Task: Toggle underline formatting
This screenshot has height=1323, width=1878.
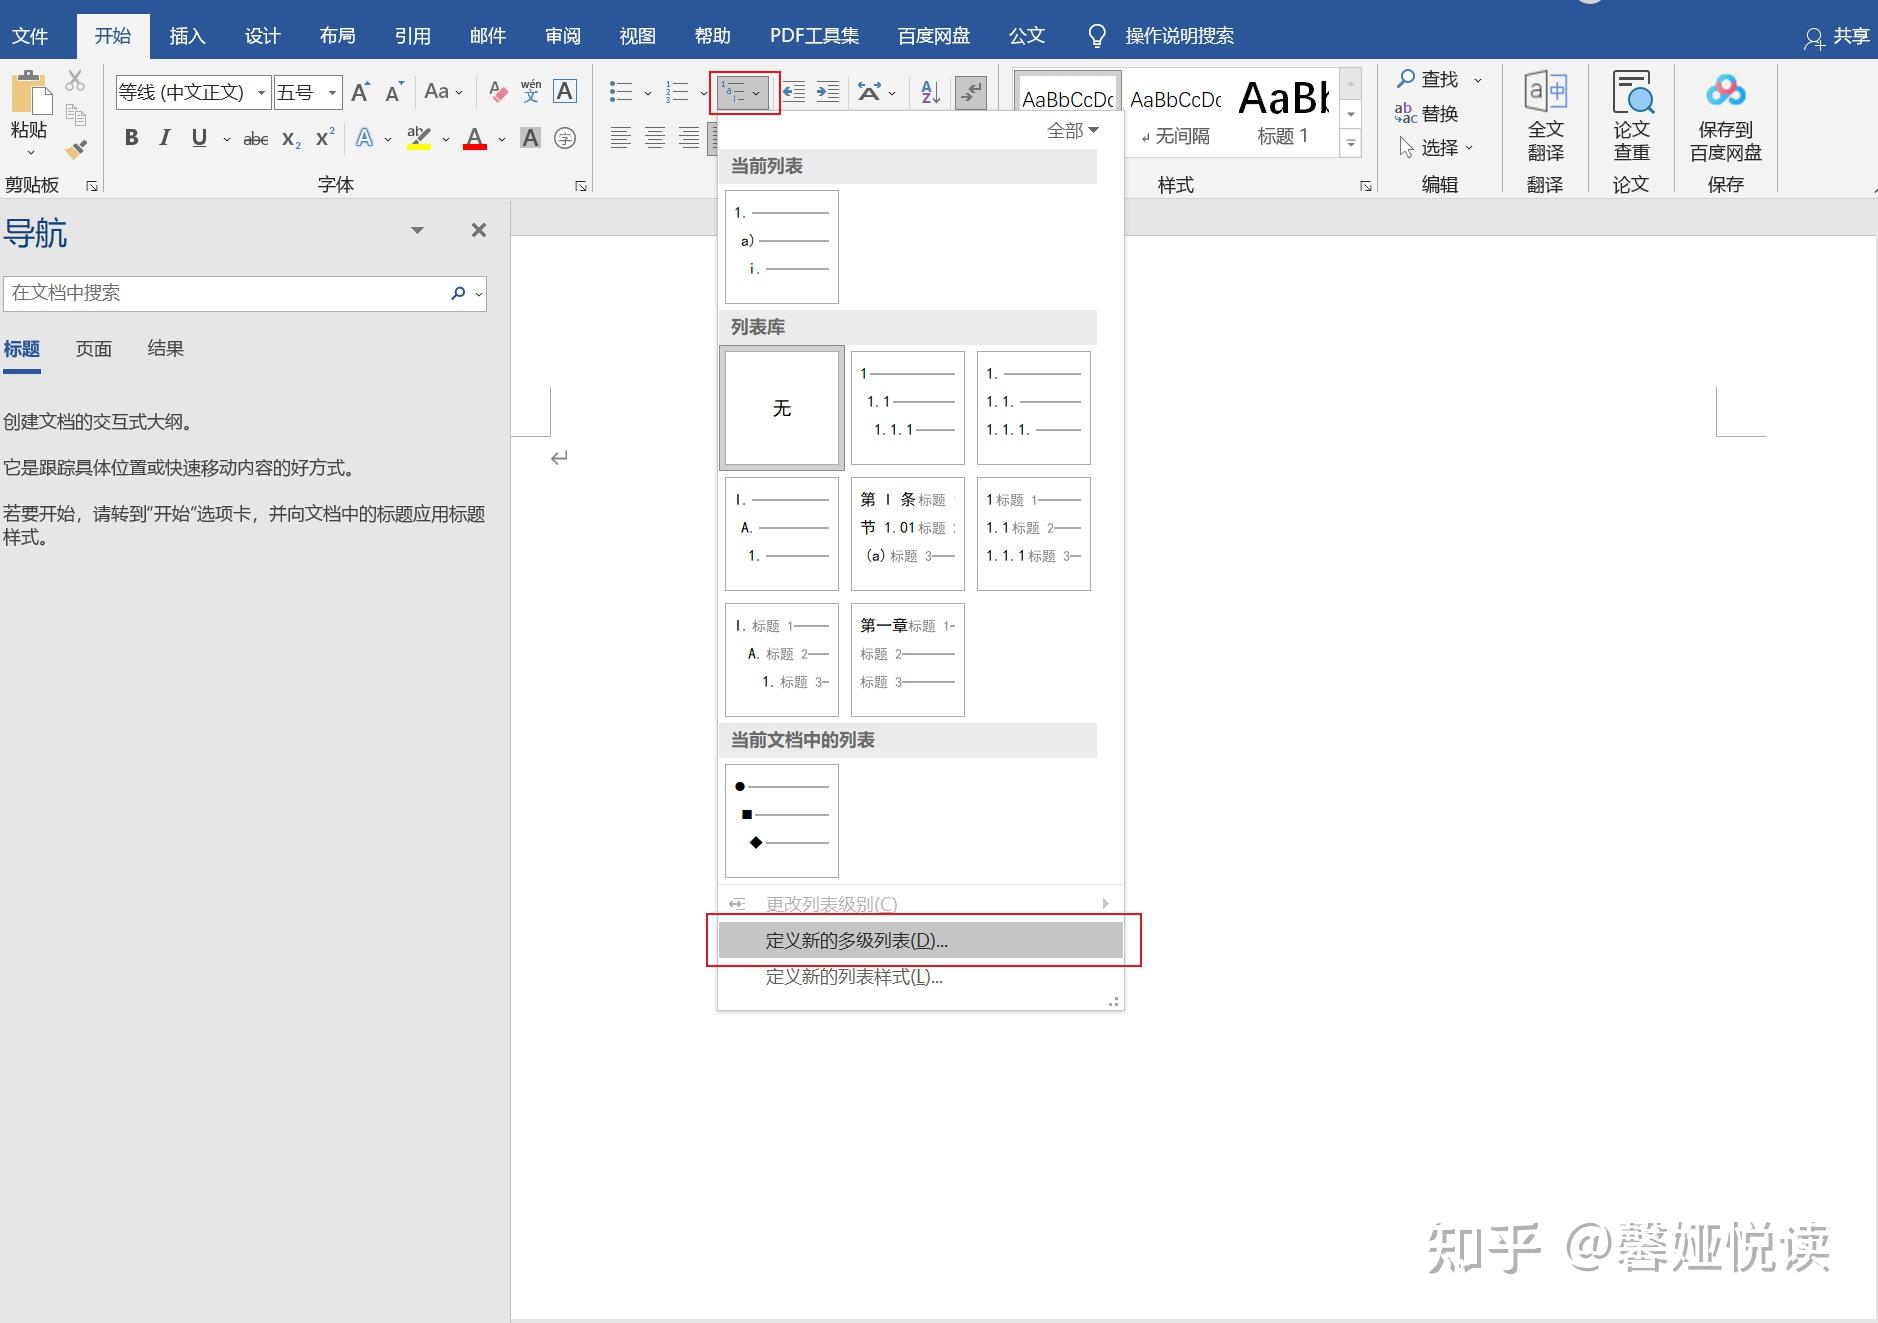Action: (199, 138)
